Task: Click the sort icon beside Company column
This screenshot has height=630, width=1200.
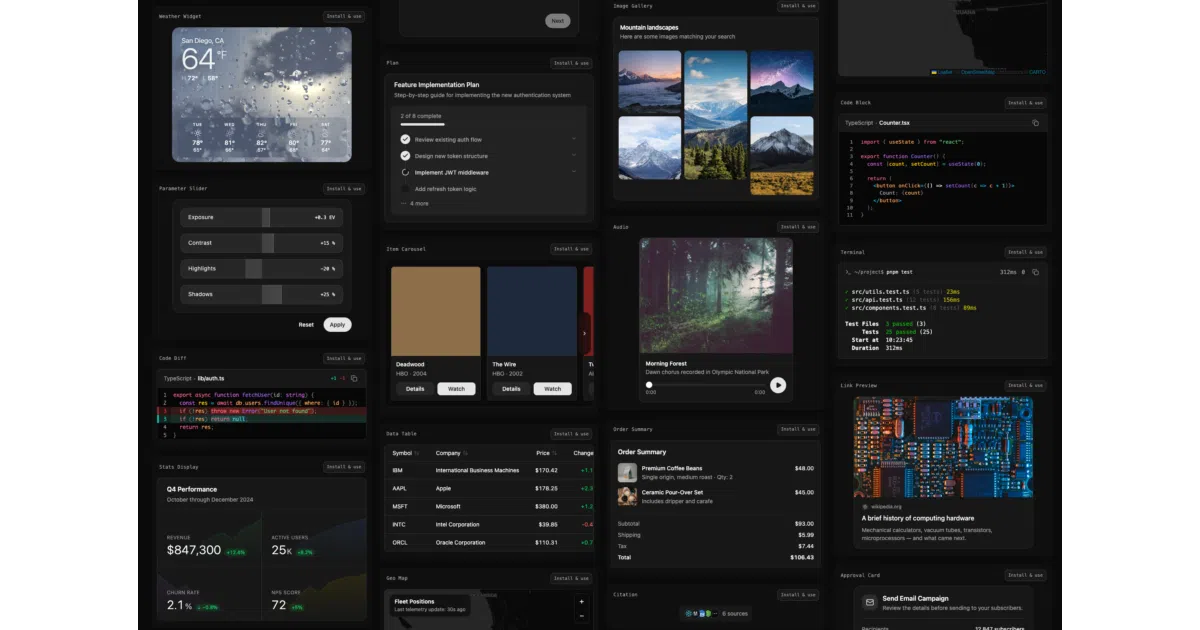Action: pyautogui.click(x=466, y=453)
